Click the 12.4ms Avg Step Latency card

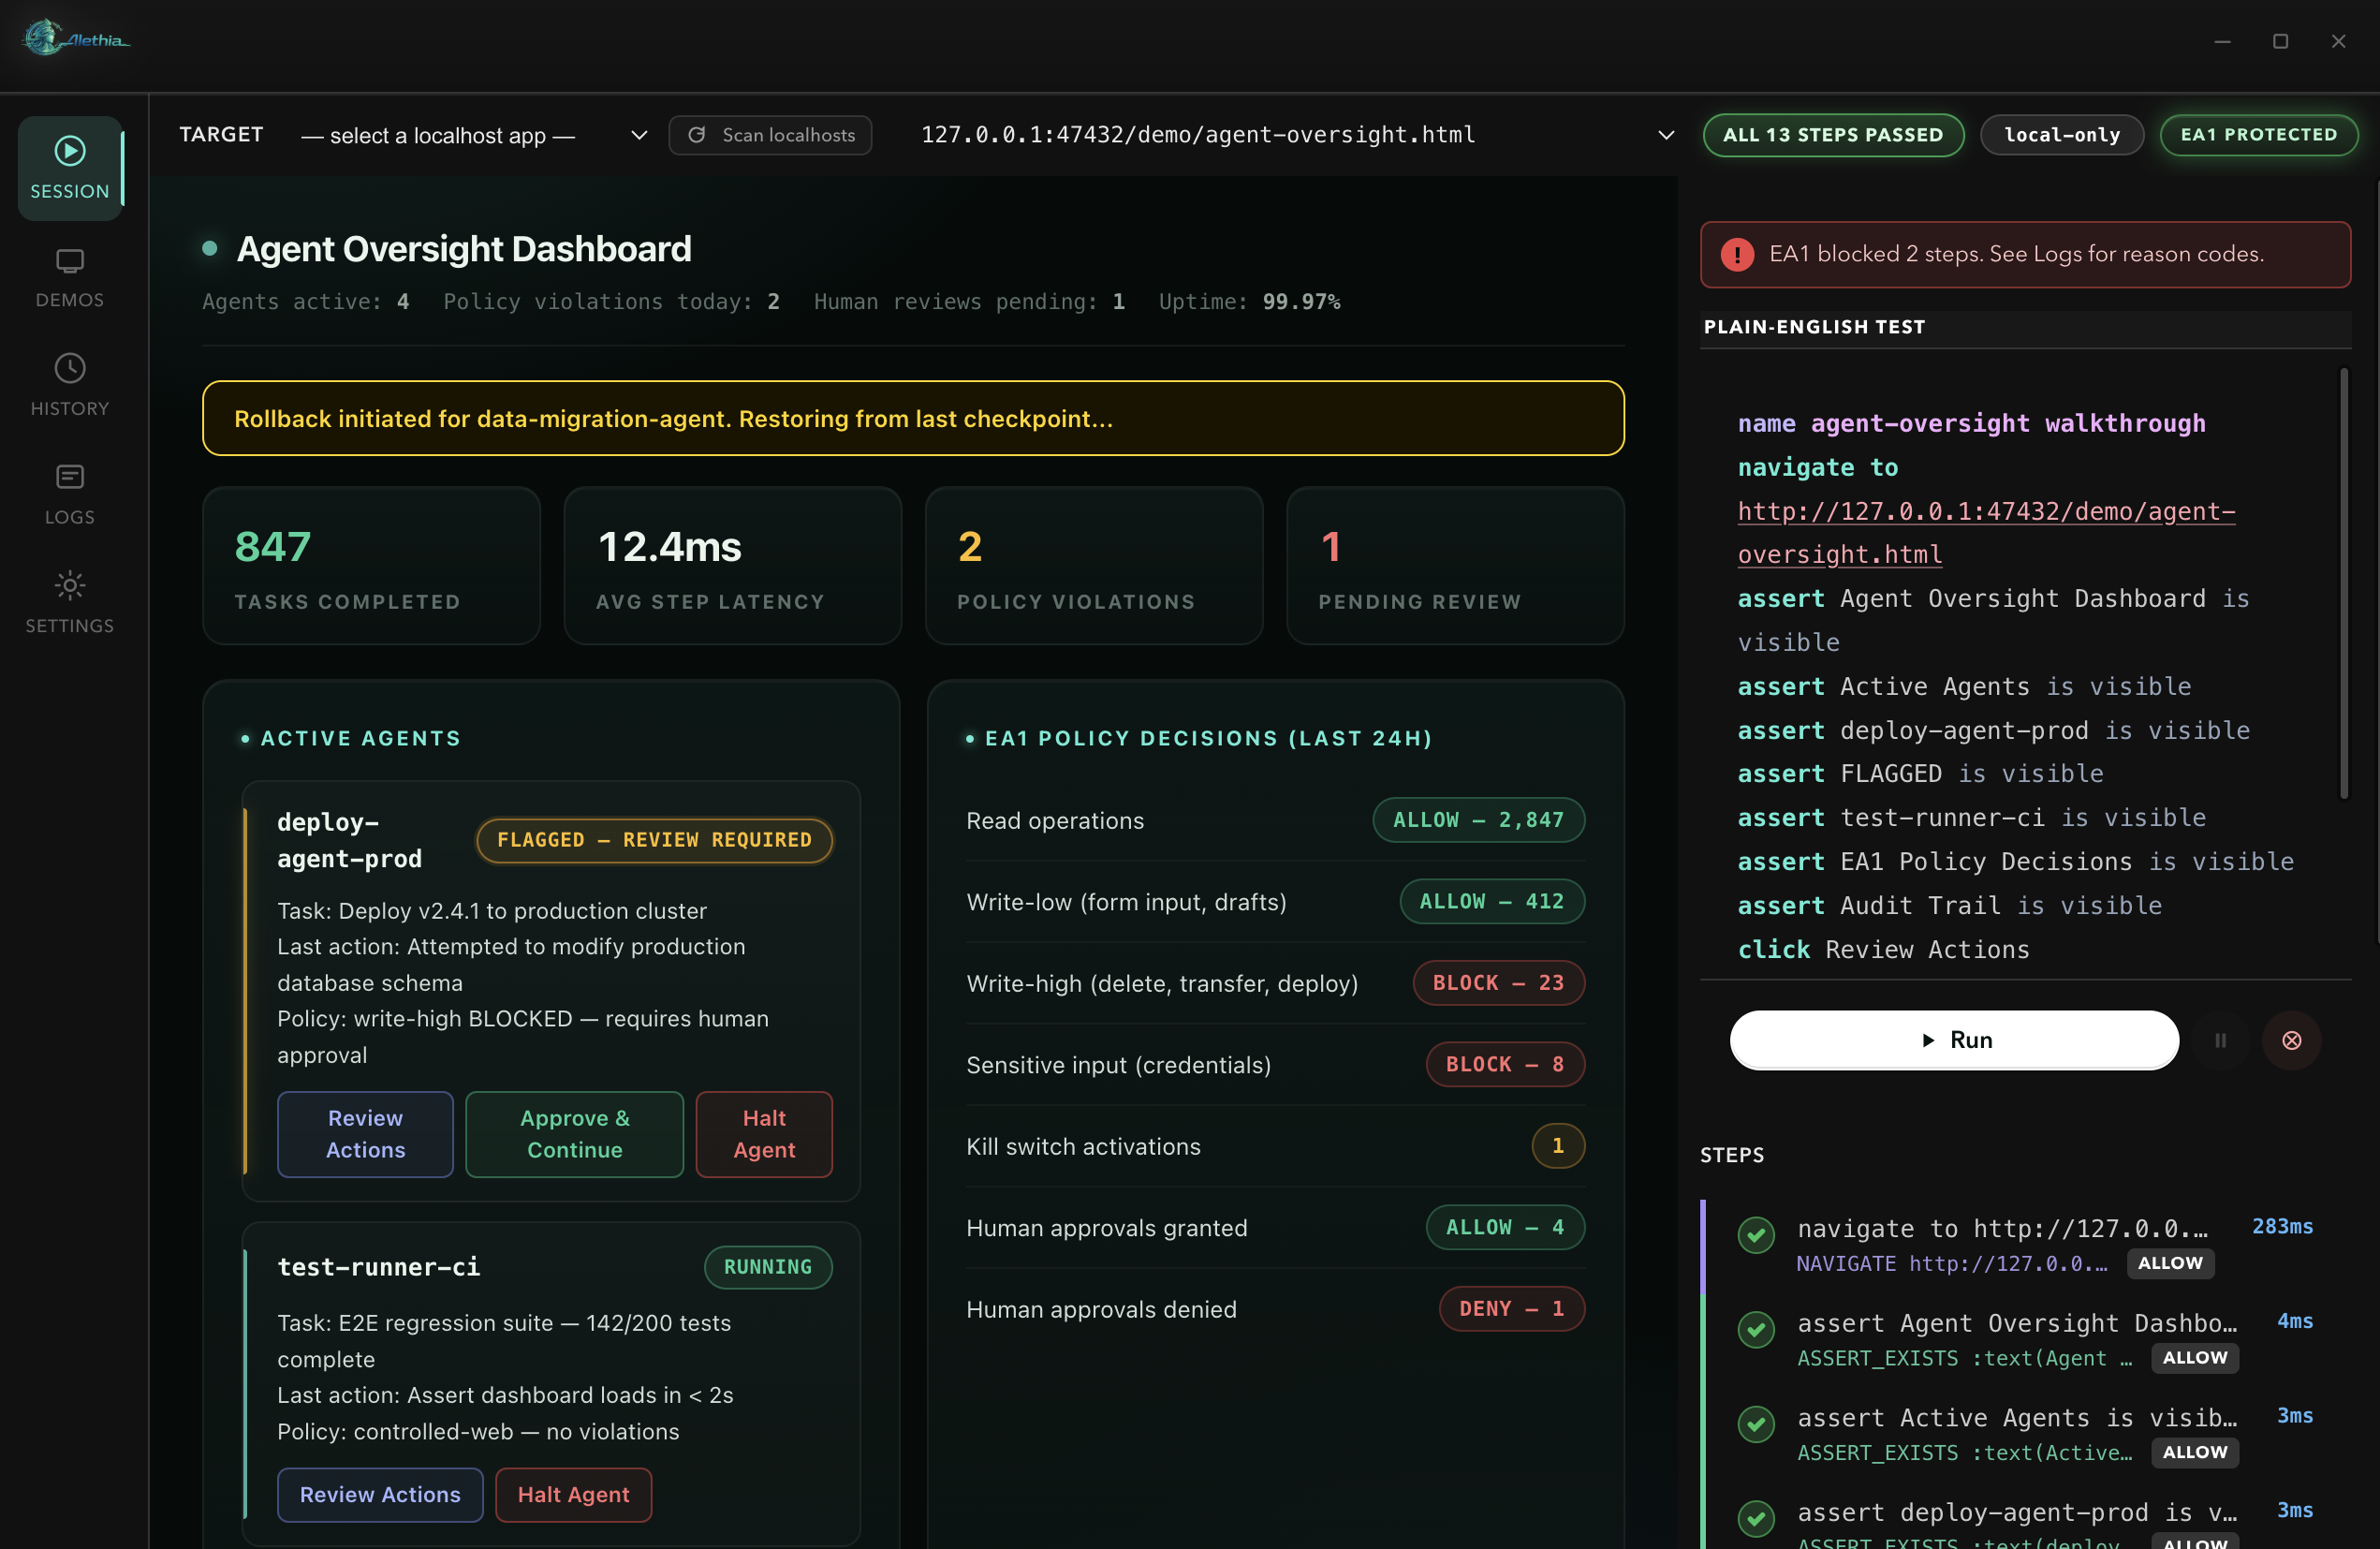pos(732,566)
